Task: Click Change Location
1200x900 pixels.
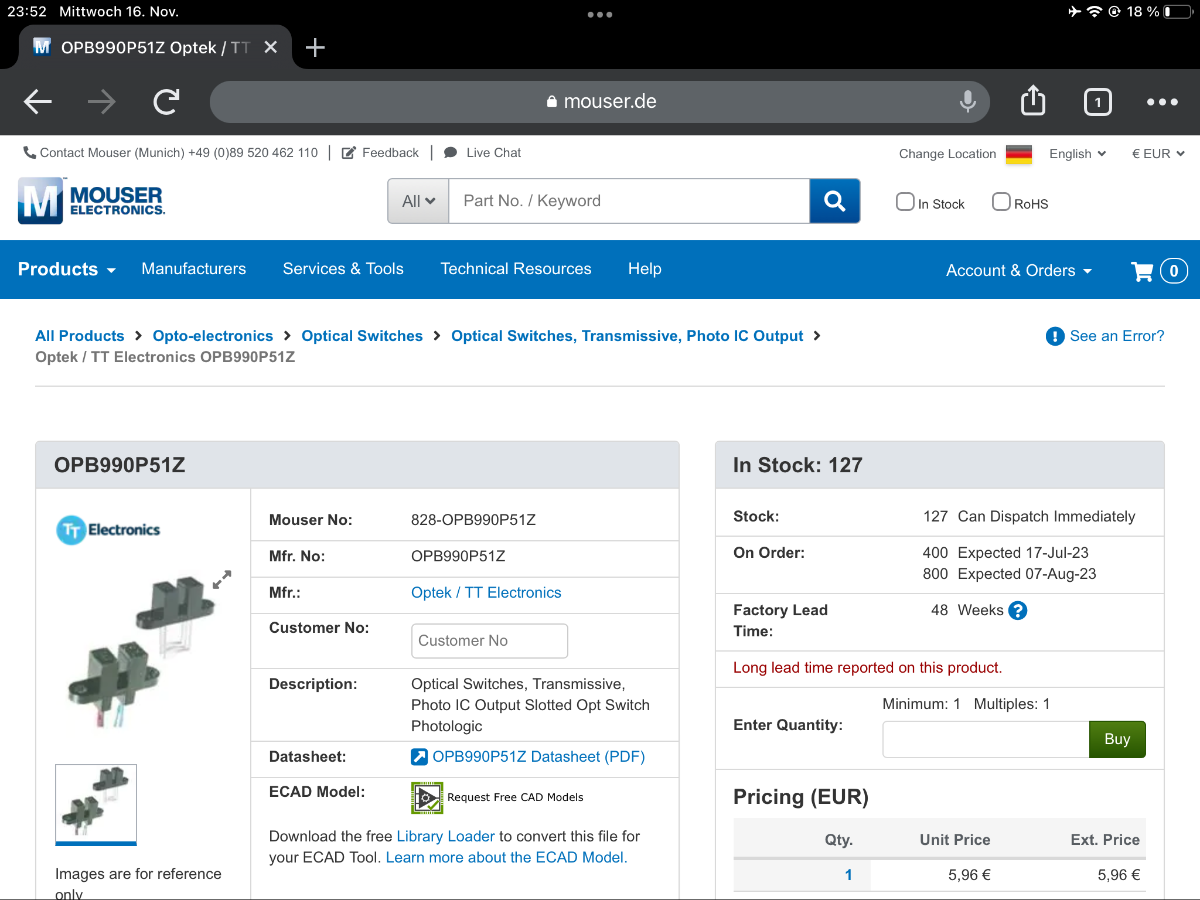Action: (947, 154)
